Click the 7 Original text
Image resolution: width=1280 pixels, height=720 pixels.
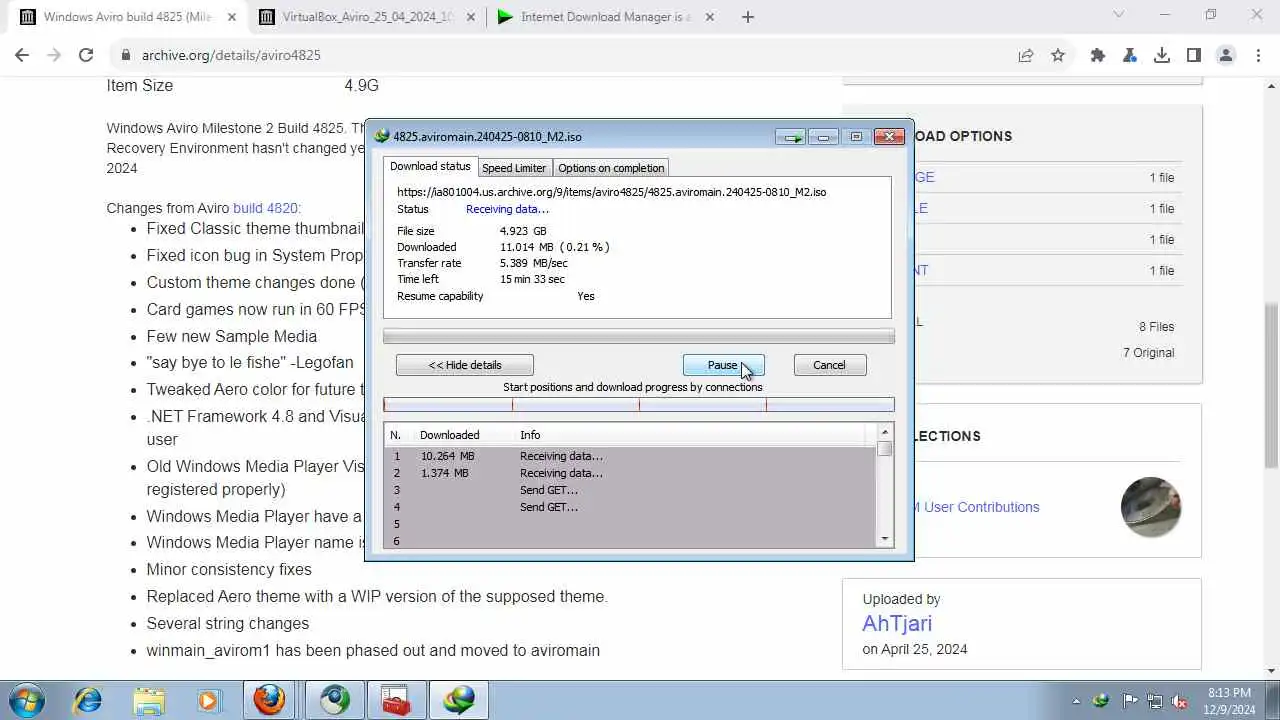point(1148,353)
